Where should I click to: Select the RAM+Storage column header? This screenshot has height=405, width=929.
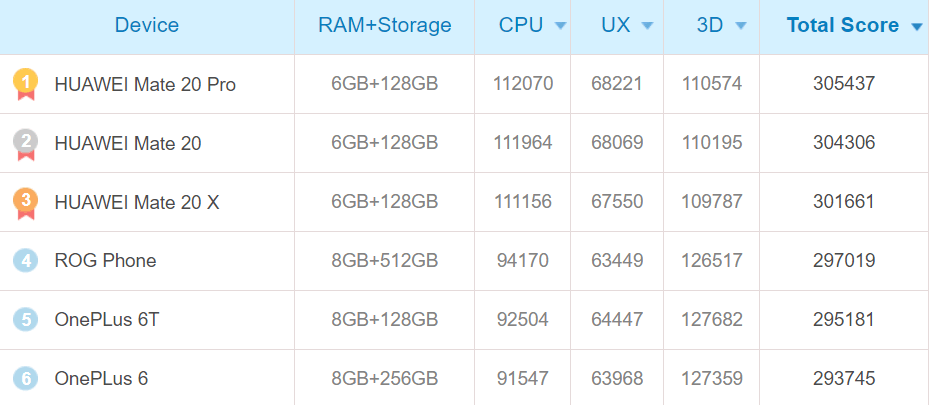385,26
